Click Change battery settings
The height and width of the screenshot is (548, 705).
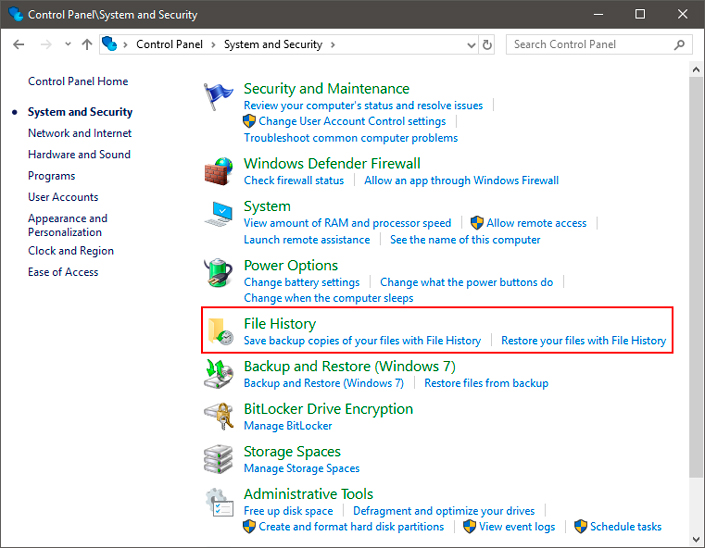pyautogui.click(x=302, y=282)
